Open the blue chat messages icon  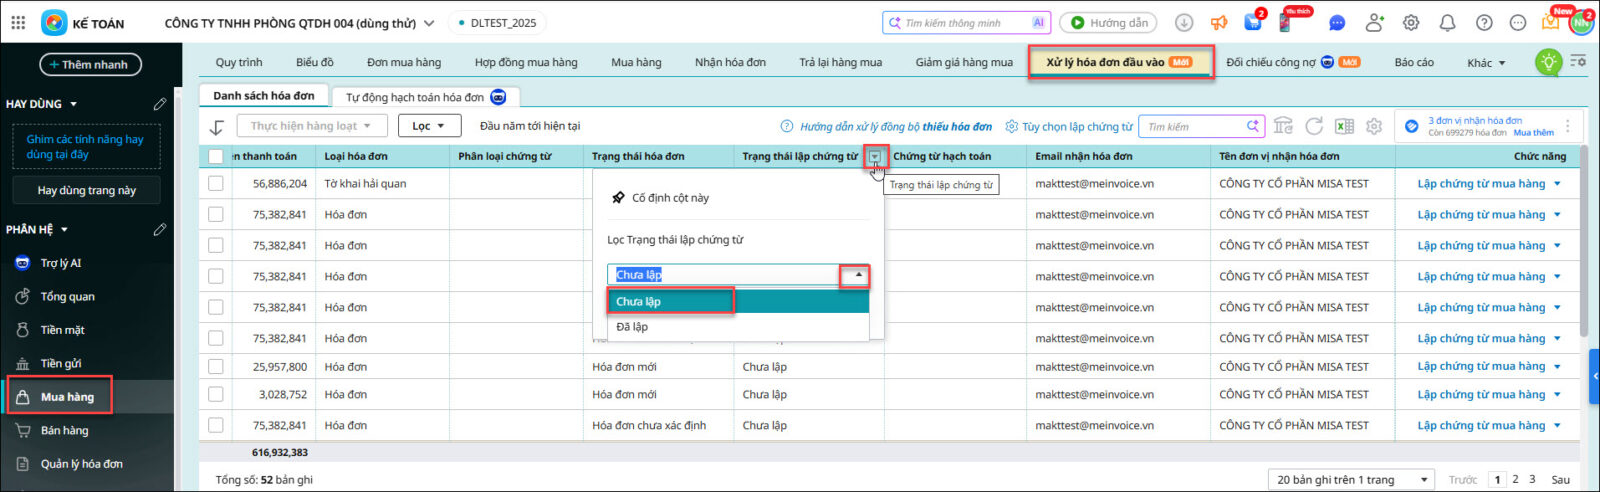1337,22
